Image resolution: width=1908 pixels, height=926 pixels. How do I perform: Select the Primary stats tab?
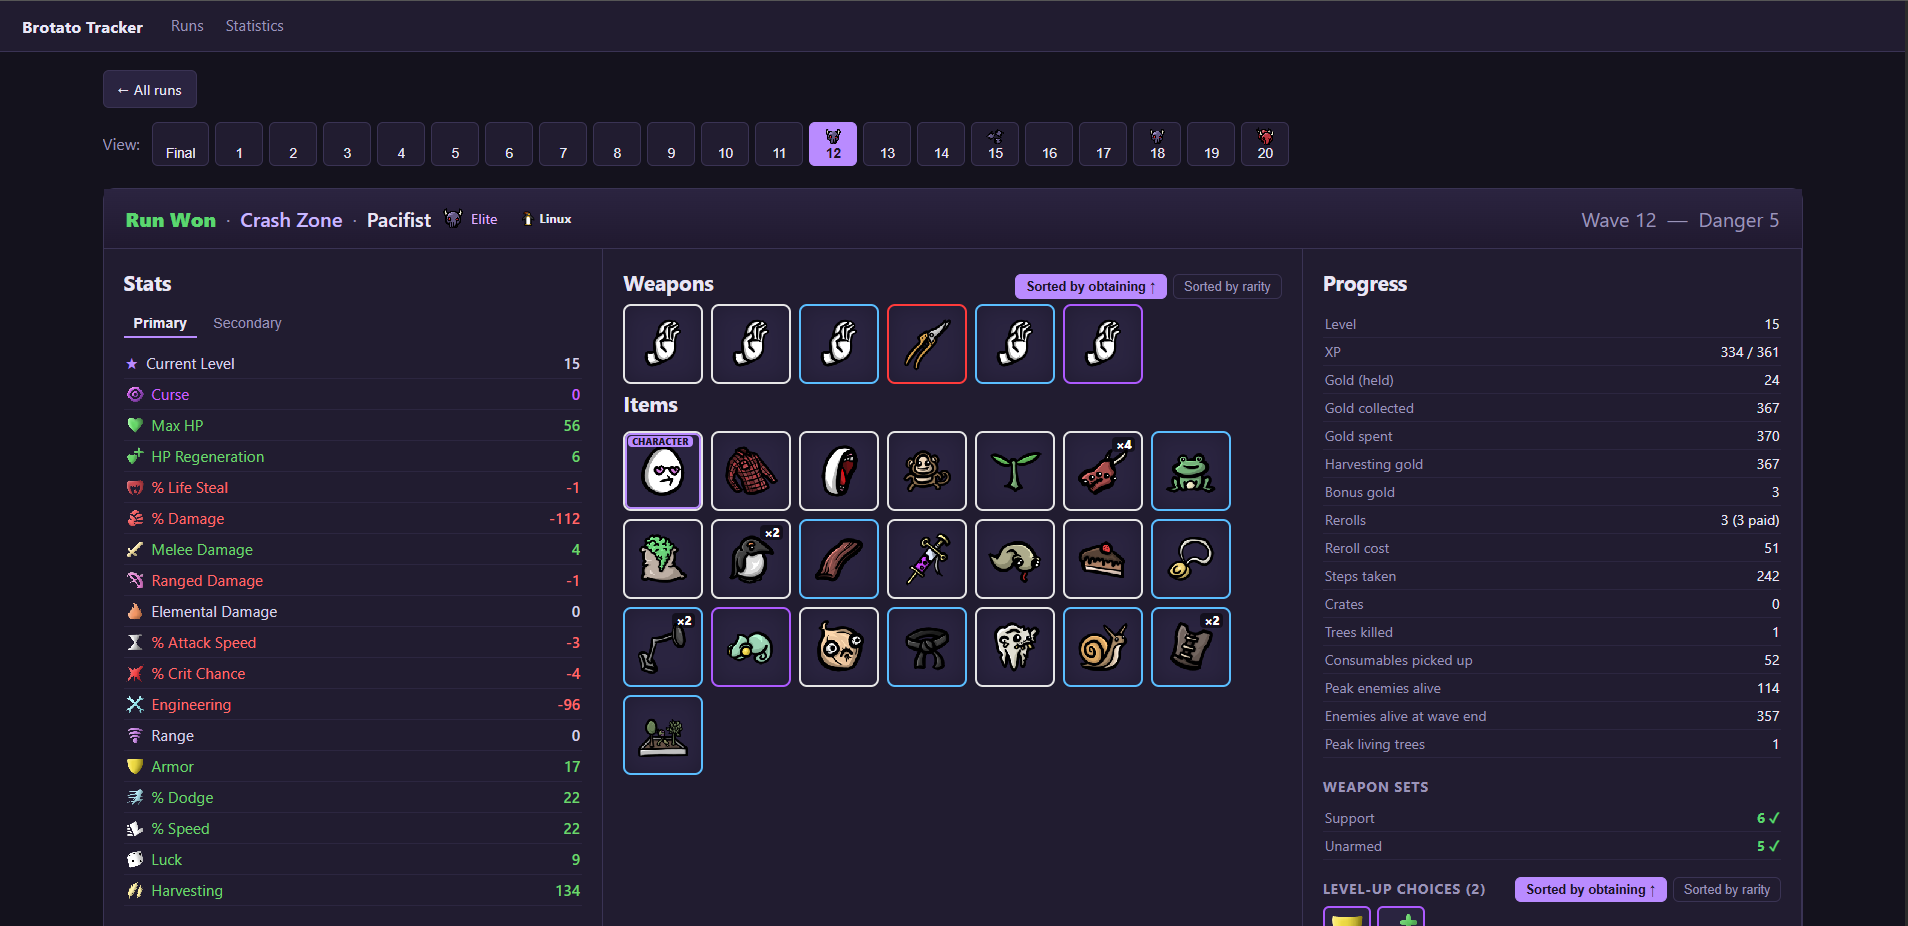point(160,323)
